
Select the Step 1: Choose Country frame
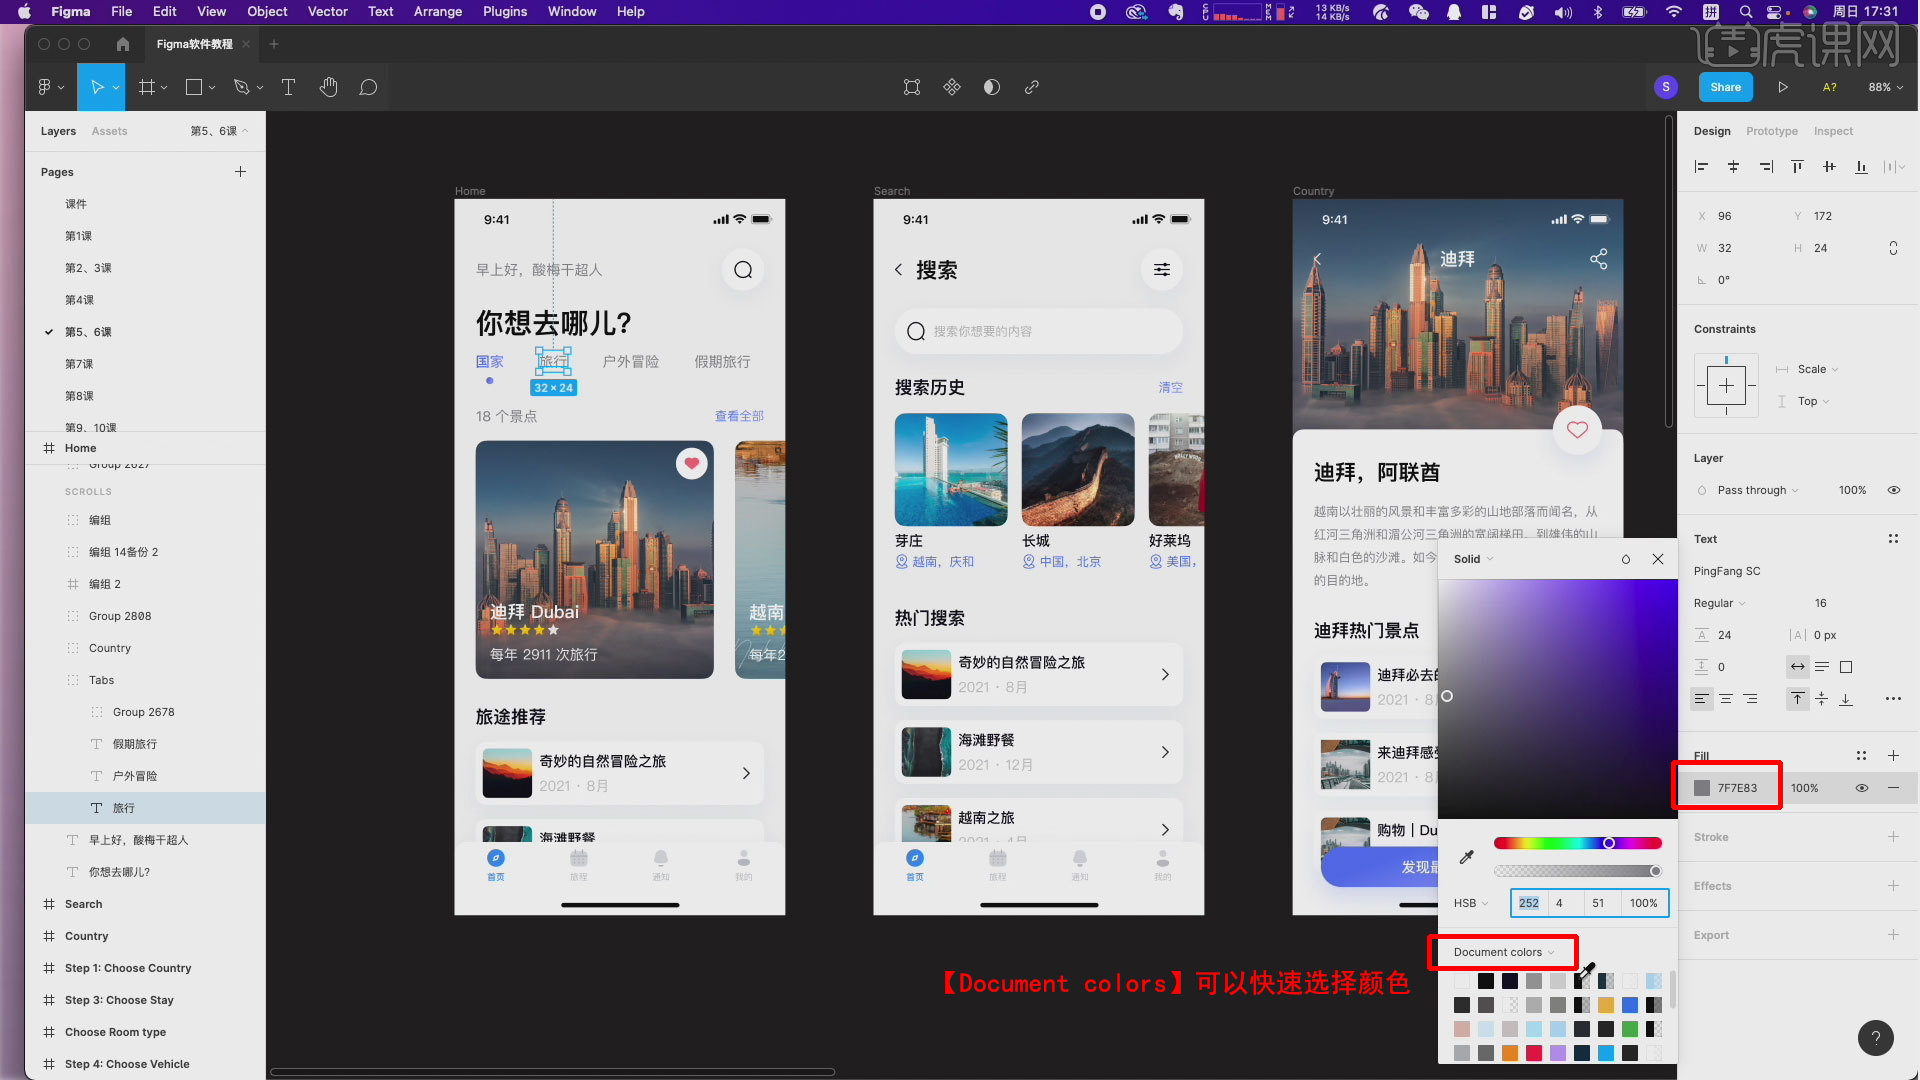click(x=128, y=968)
